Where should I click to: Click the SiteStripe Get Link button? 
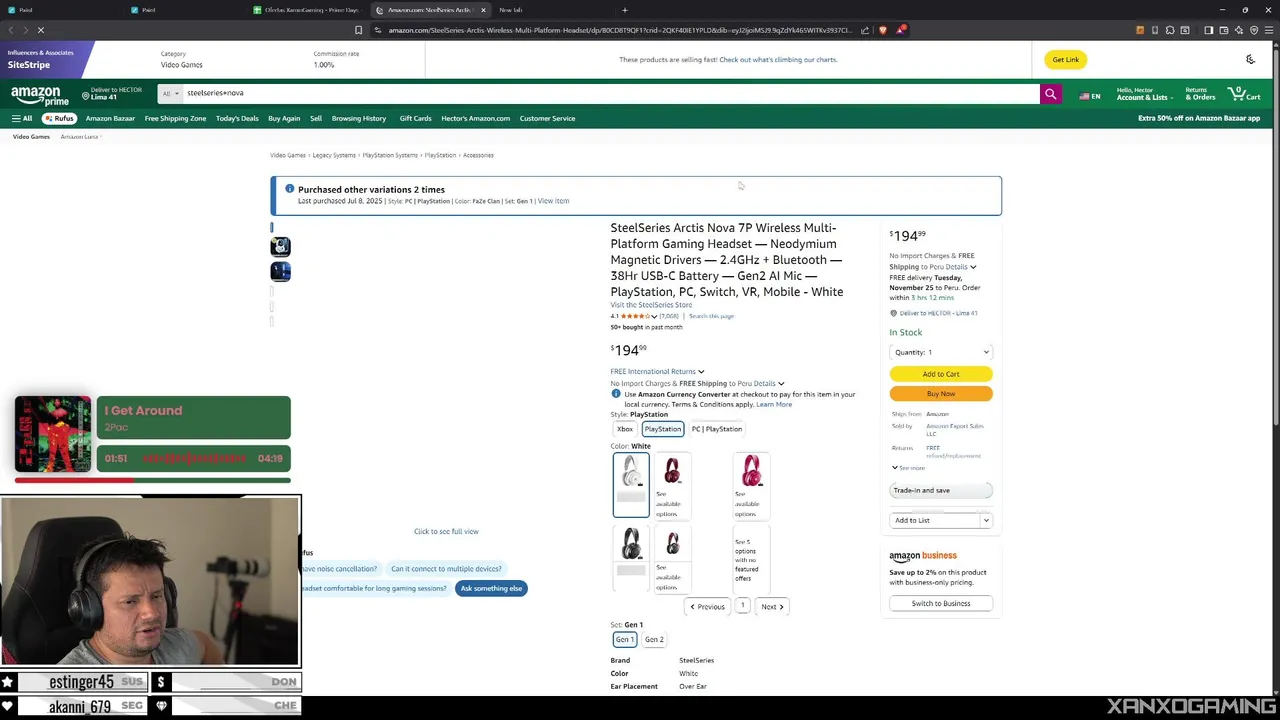1065,59
